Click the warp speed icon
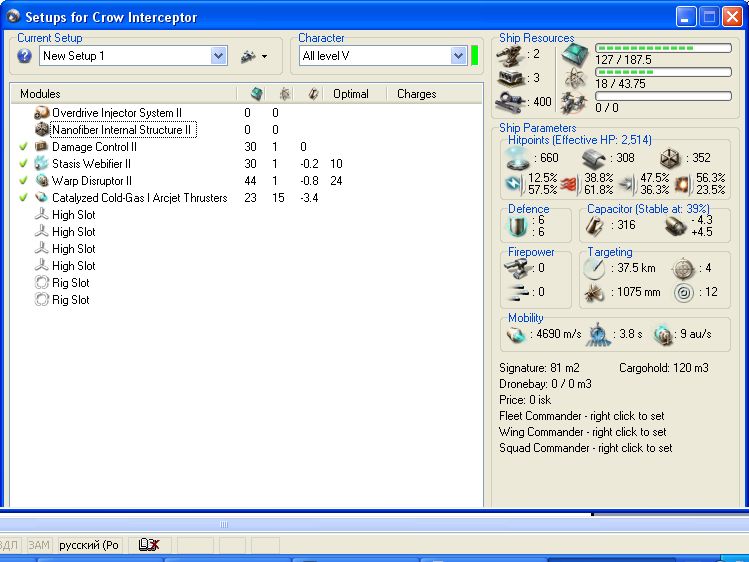Viewport: 749px width, 562px height. 663,335
